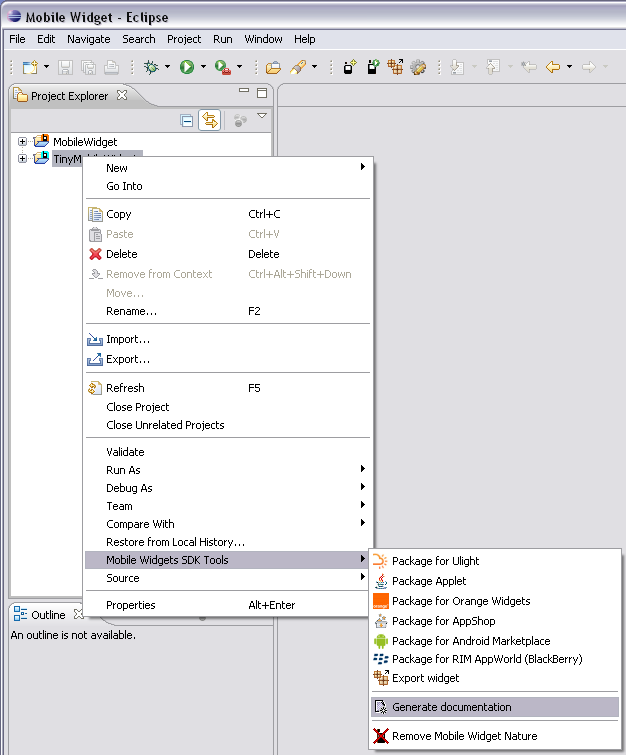Open the Team submenu
Image resolution: width=626 pixels, height=755 pixels.
point(227,506)
